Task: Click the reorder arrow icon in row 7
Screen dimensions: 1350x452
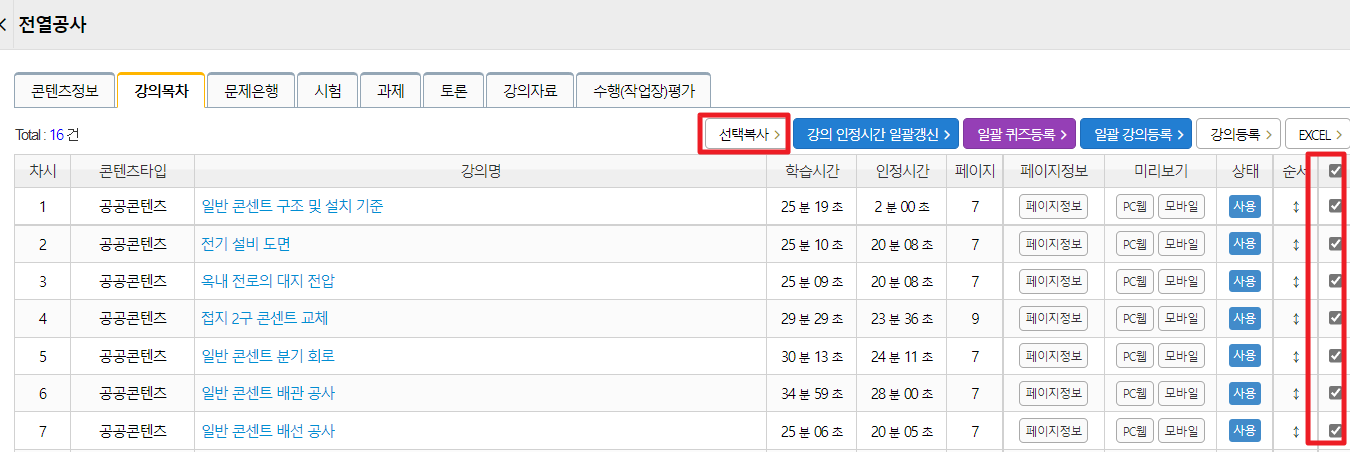Action: (x=1296, y=431)
